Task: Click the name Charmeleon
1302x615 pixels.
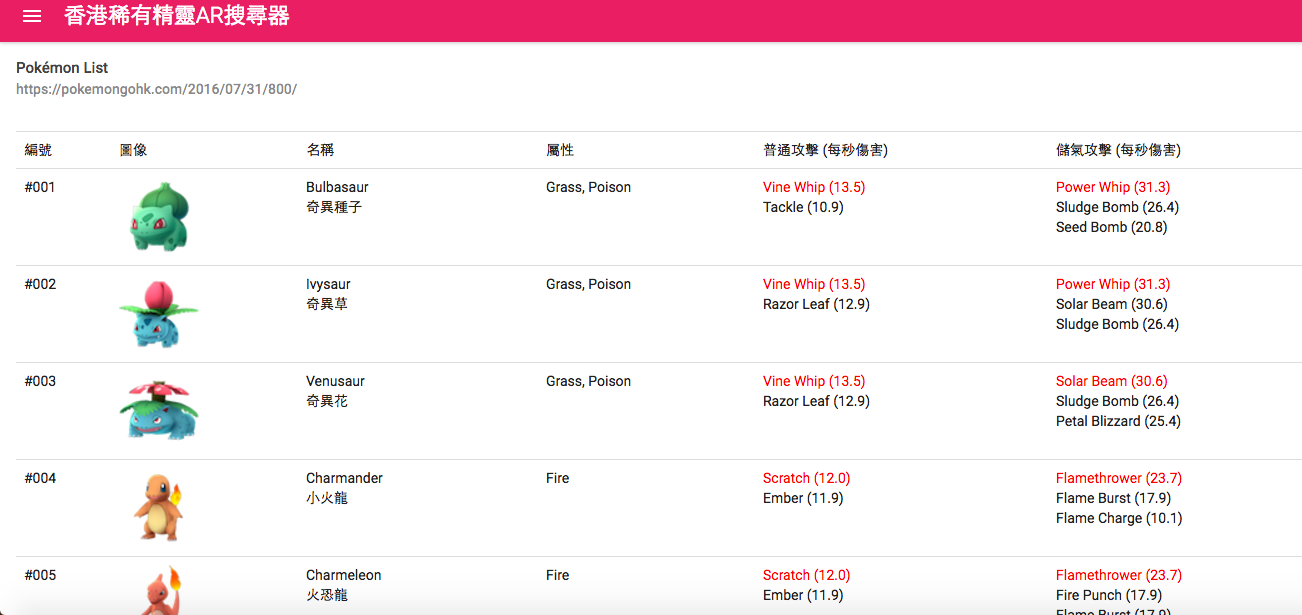Action: (343, 575)
